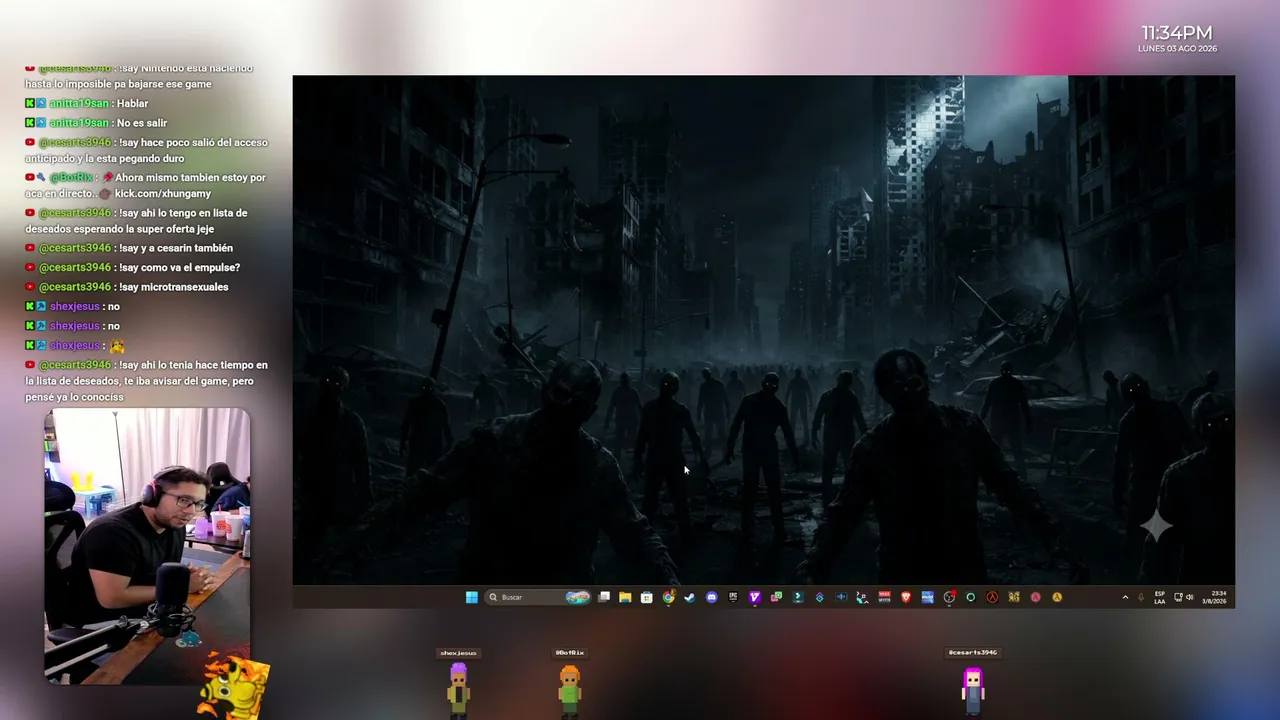The height and width of the screenshot is (720, 1280).
Task: Open the pink and green taskbar app
Action: [x=776, y=597]
